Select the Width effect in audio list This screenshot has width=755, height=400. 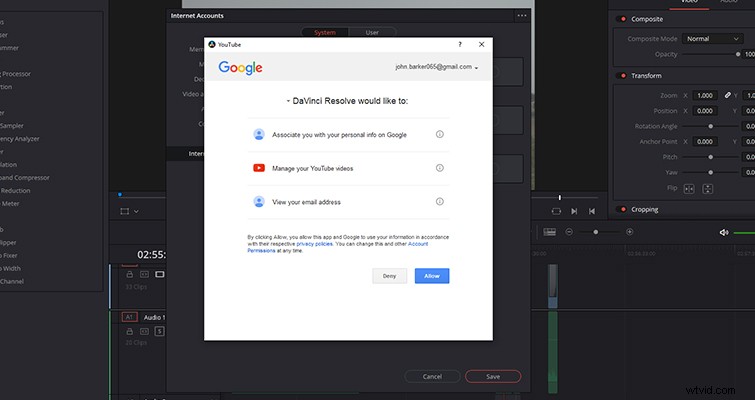pos(11,269)
